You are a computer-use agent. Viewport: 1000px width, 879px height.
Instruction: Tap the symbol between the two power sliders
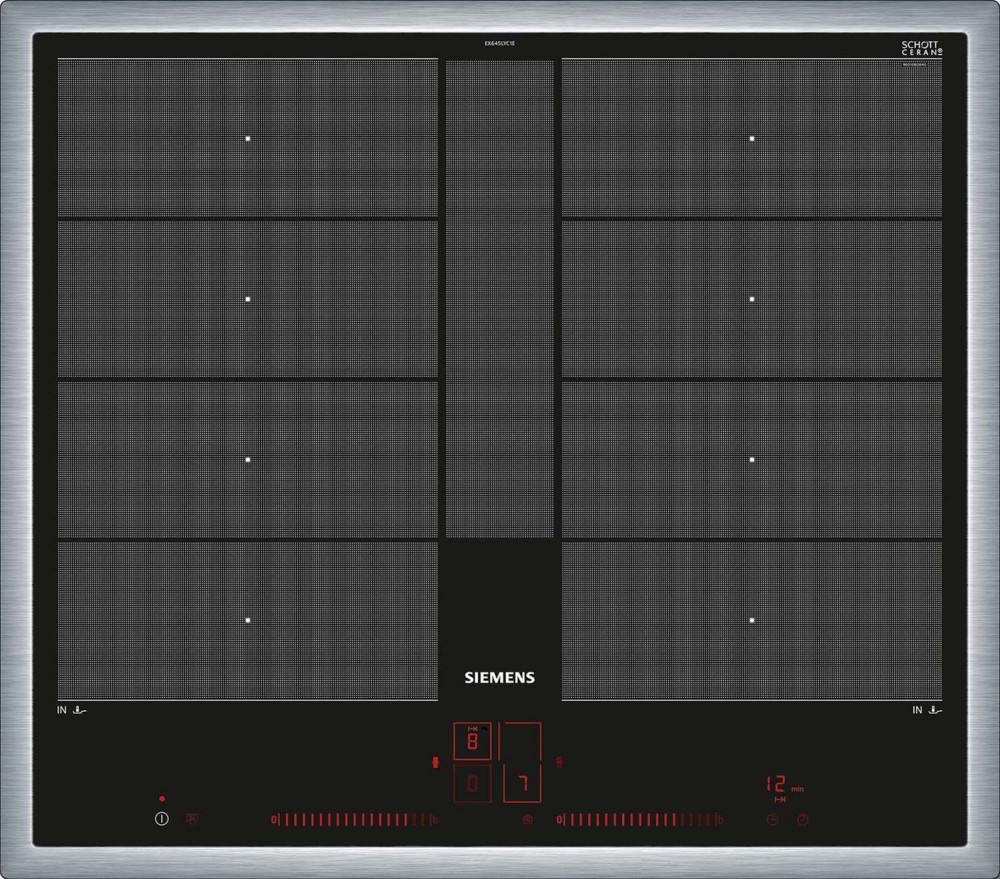pyautogui.click(x=527, y=820)
